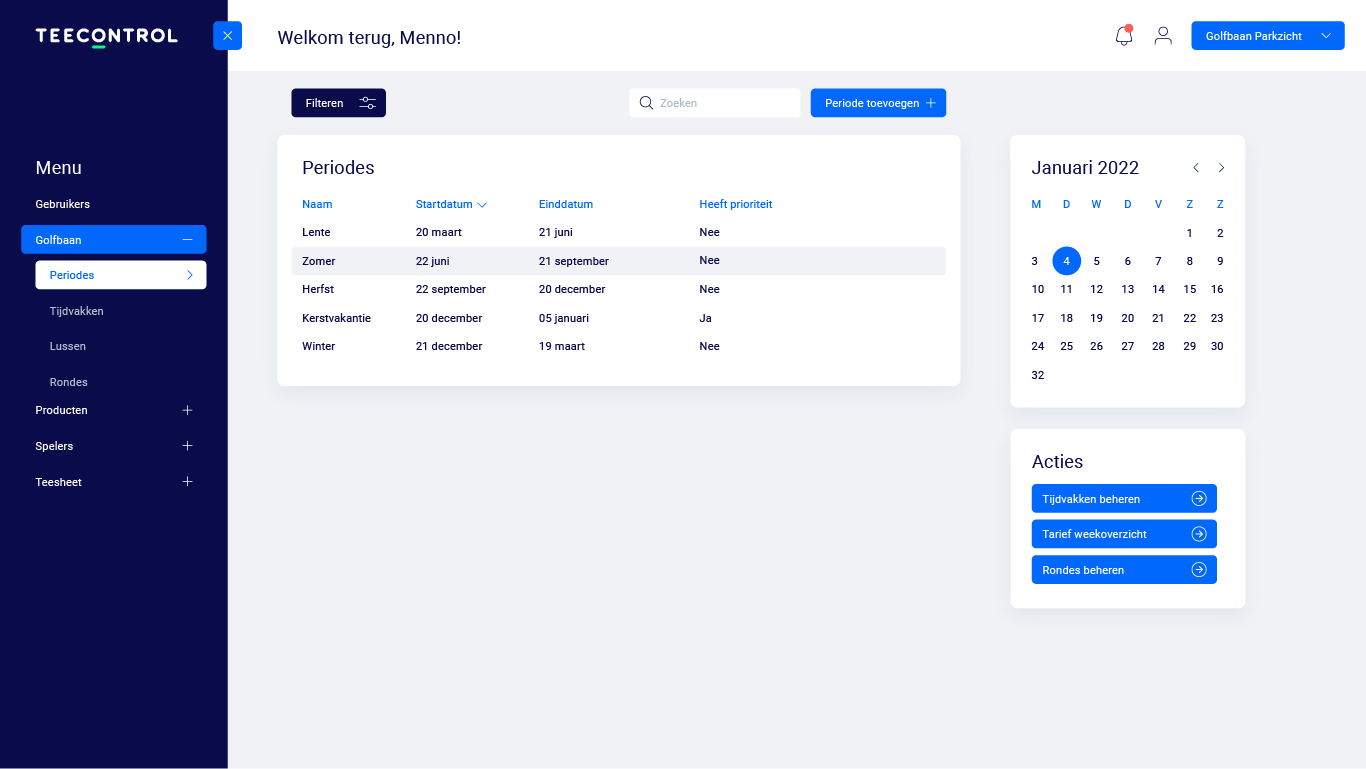Go to previous month in calendar
Image resolution: width=1366 pixels, height=769 pixels.
(1196, 168)
